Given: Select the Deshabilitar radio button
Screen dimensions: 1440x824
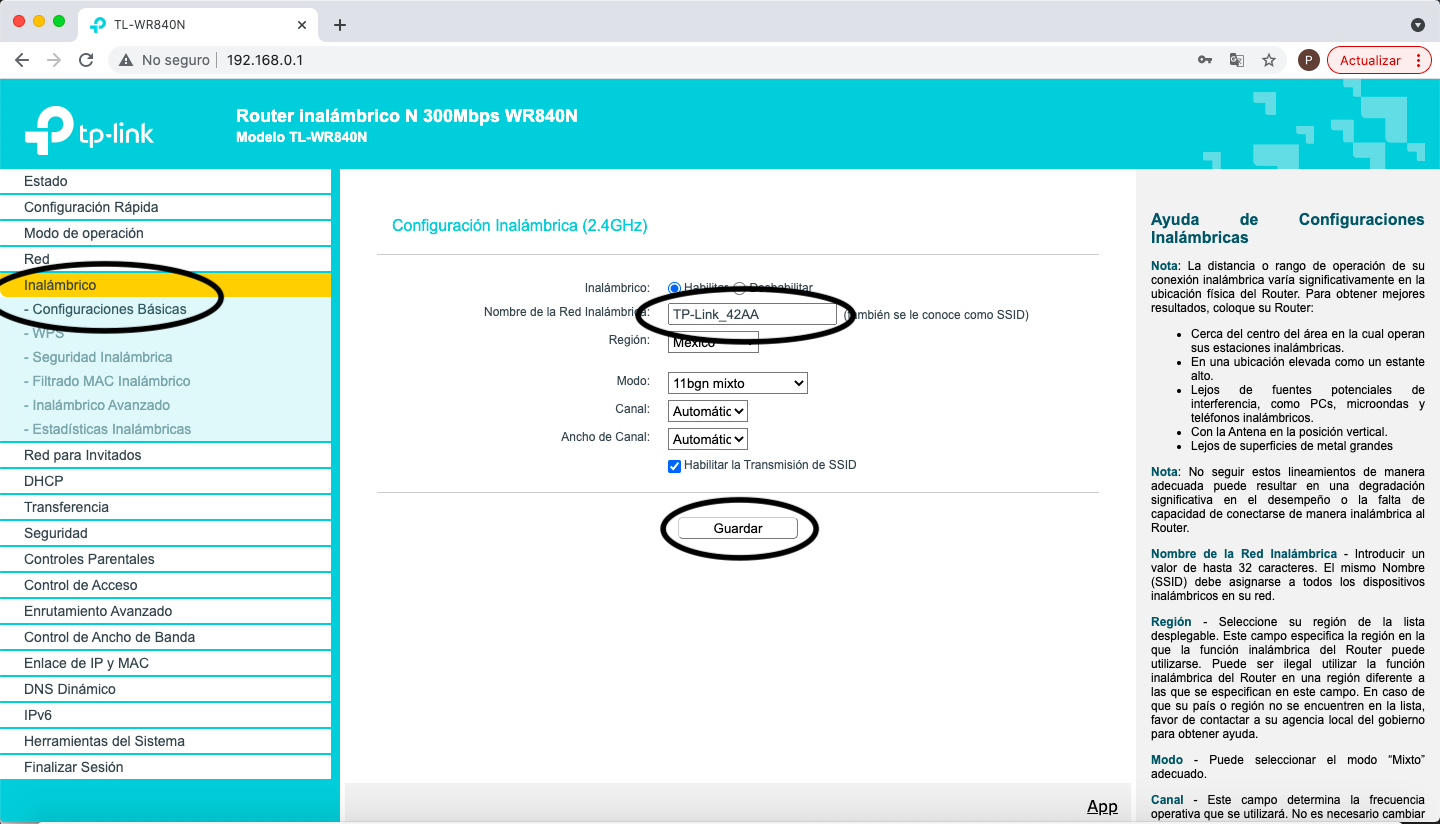Looking at the screenshot, I should click(x=740, y=288).
